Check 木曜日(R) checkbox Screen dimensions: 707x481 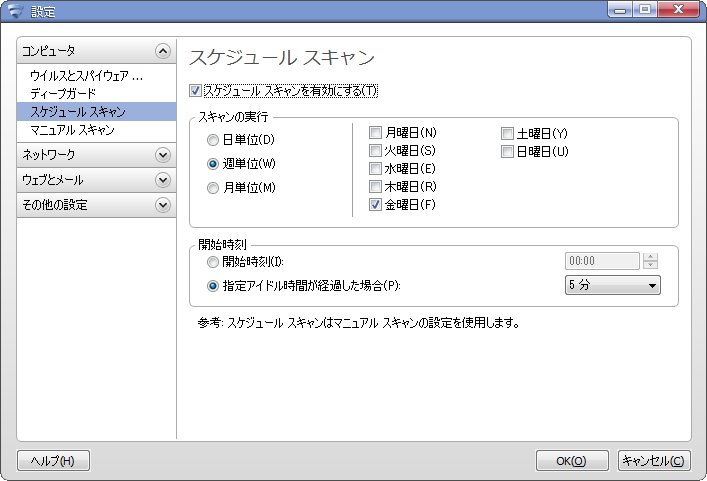tap(375, 186)
